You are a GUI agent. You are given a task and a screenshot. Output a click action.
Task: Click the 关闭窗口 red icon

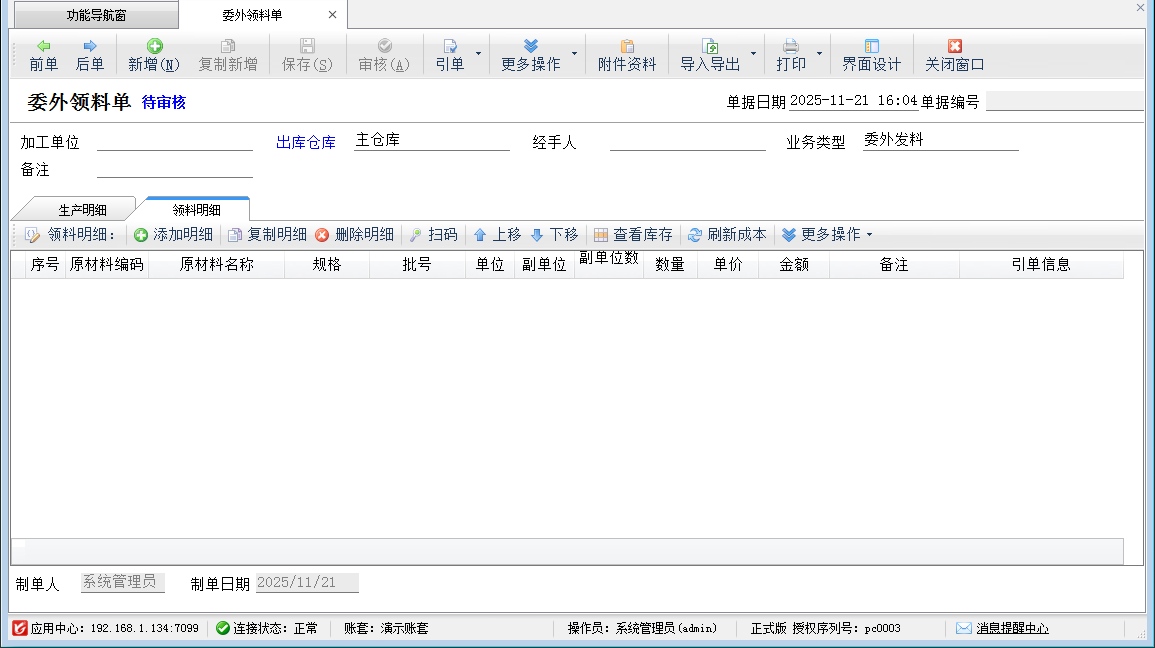[x=954, y=46]
